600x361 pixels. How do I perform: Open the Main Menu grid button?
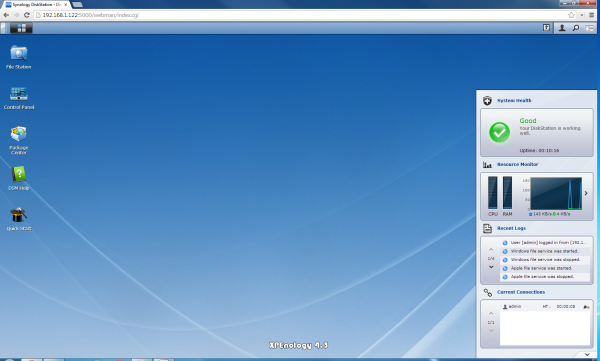pyautogui.click(x=21, y=28)
